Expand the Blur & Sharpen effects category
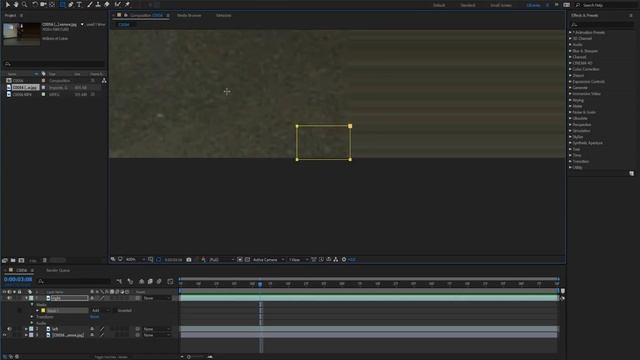640x360 pixels. click(570, 51)
